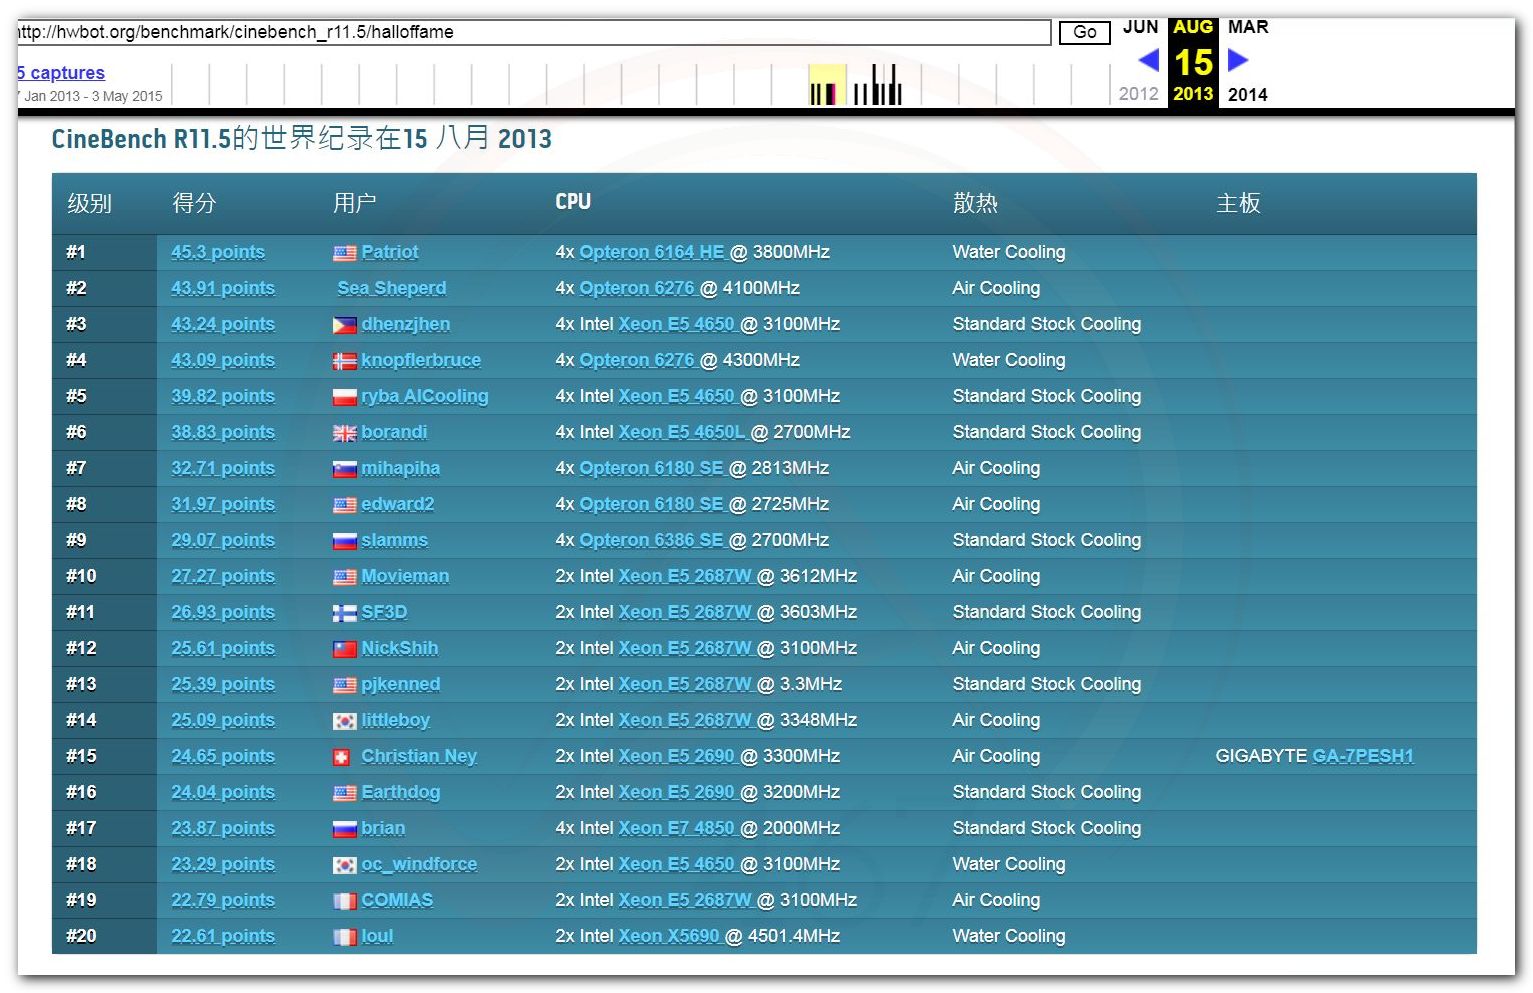The image size is (1533, 993).
Task: Visit knopflerbruce's profile
Action: pyautogui.click(x=421, y=360)
